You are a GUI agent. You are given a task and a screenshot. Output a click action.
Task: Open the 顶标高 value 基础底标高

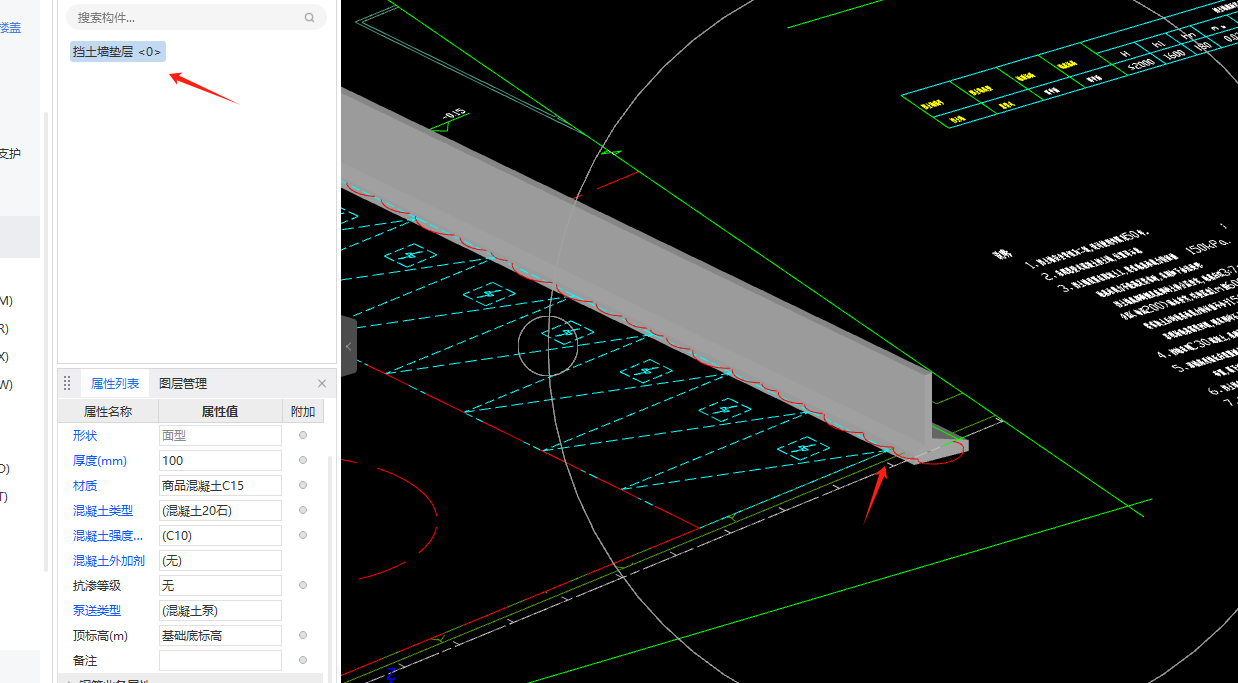click(x=220, y=636)
